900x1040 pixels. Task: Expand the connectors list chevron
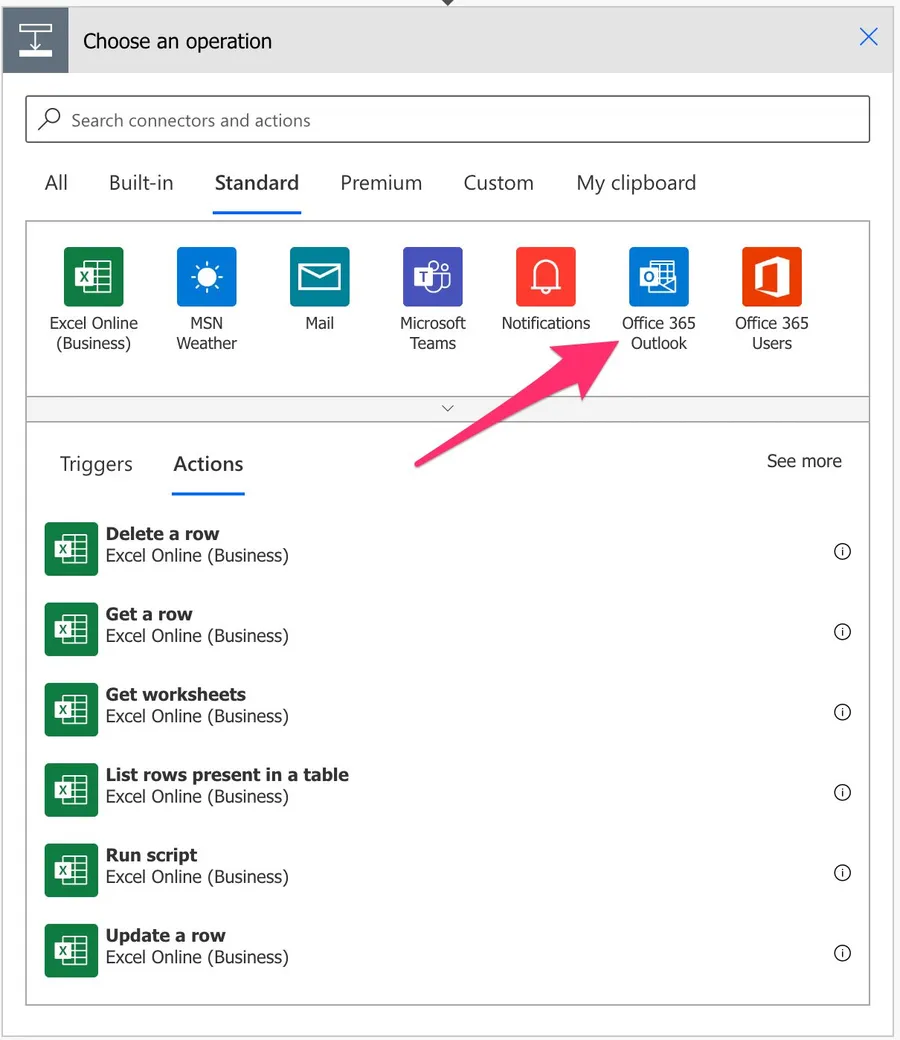(x=447, y=408)
